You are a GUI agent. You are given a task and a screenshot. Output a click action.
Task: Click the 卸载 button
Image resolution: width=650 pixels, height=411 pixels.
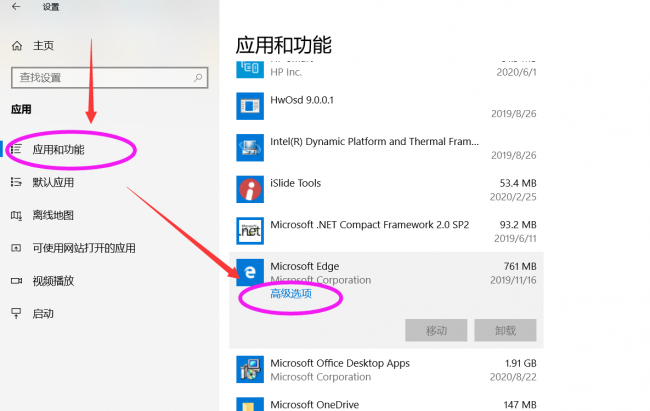point(505,330)
